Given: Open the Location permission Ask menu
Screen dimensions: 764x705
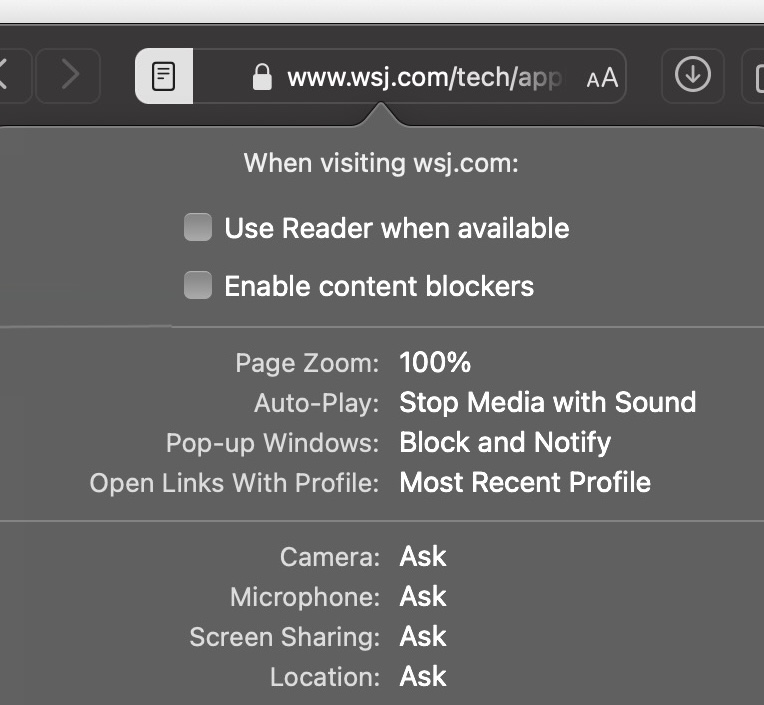Looking at the screenshot, I should tap(423, 676).
